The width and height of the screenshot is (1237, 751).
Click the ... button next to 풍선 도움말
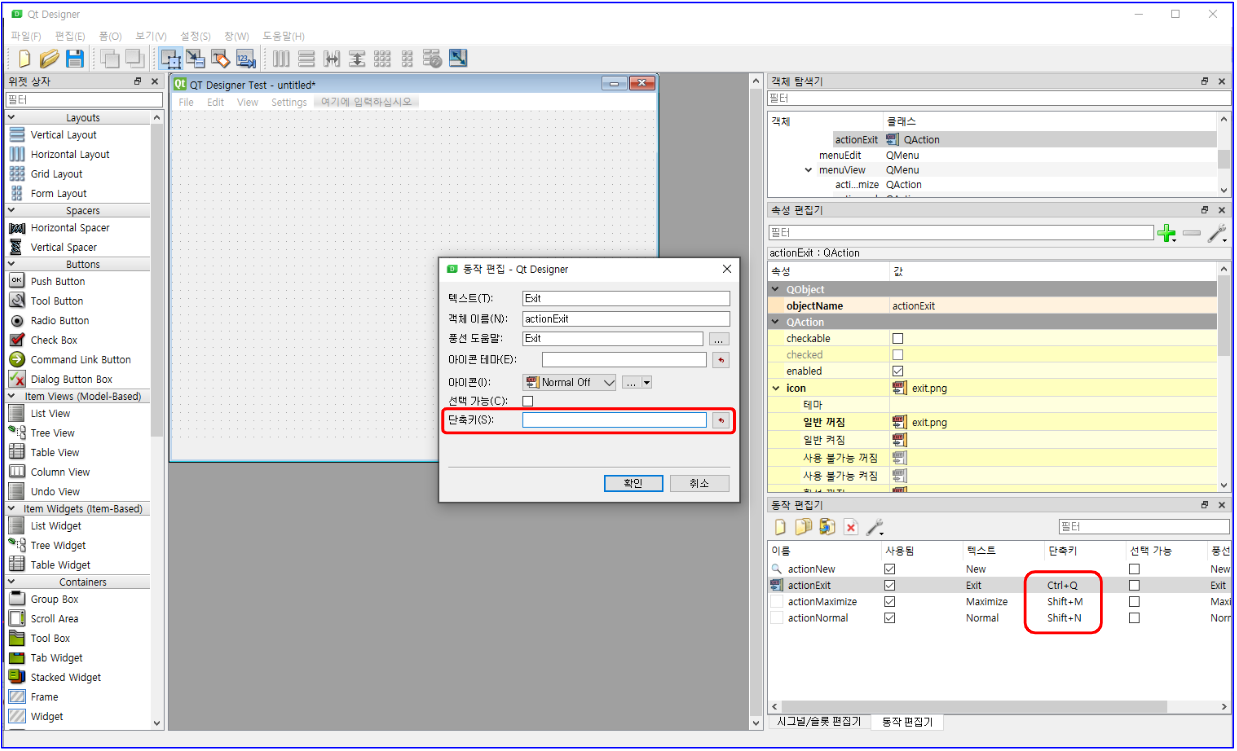click(719, 339)
